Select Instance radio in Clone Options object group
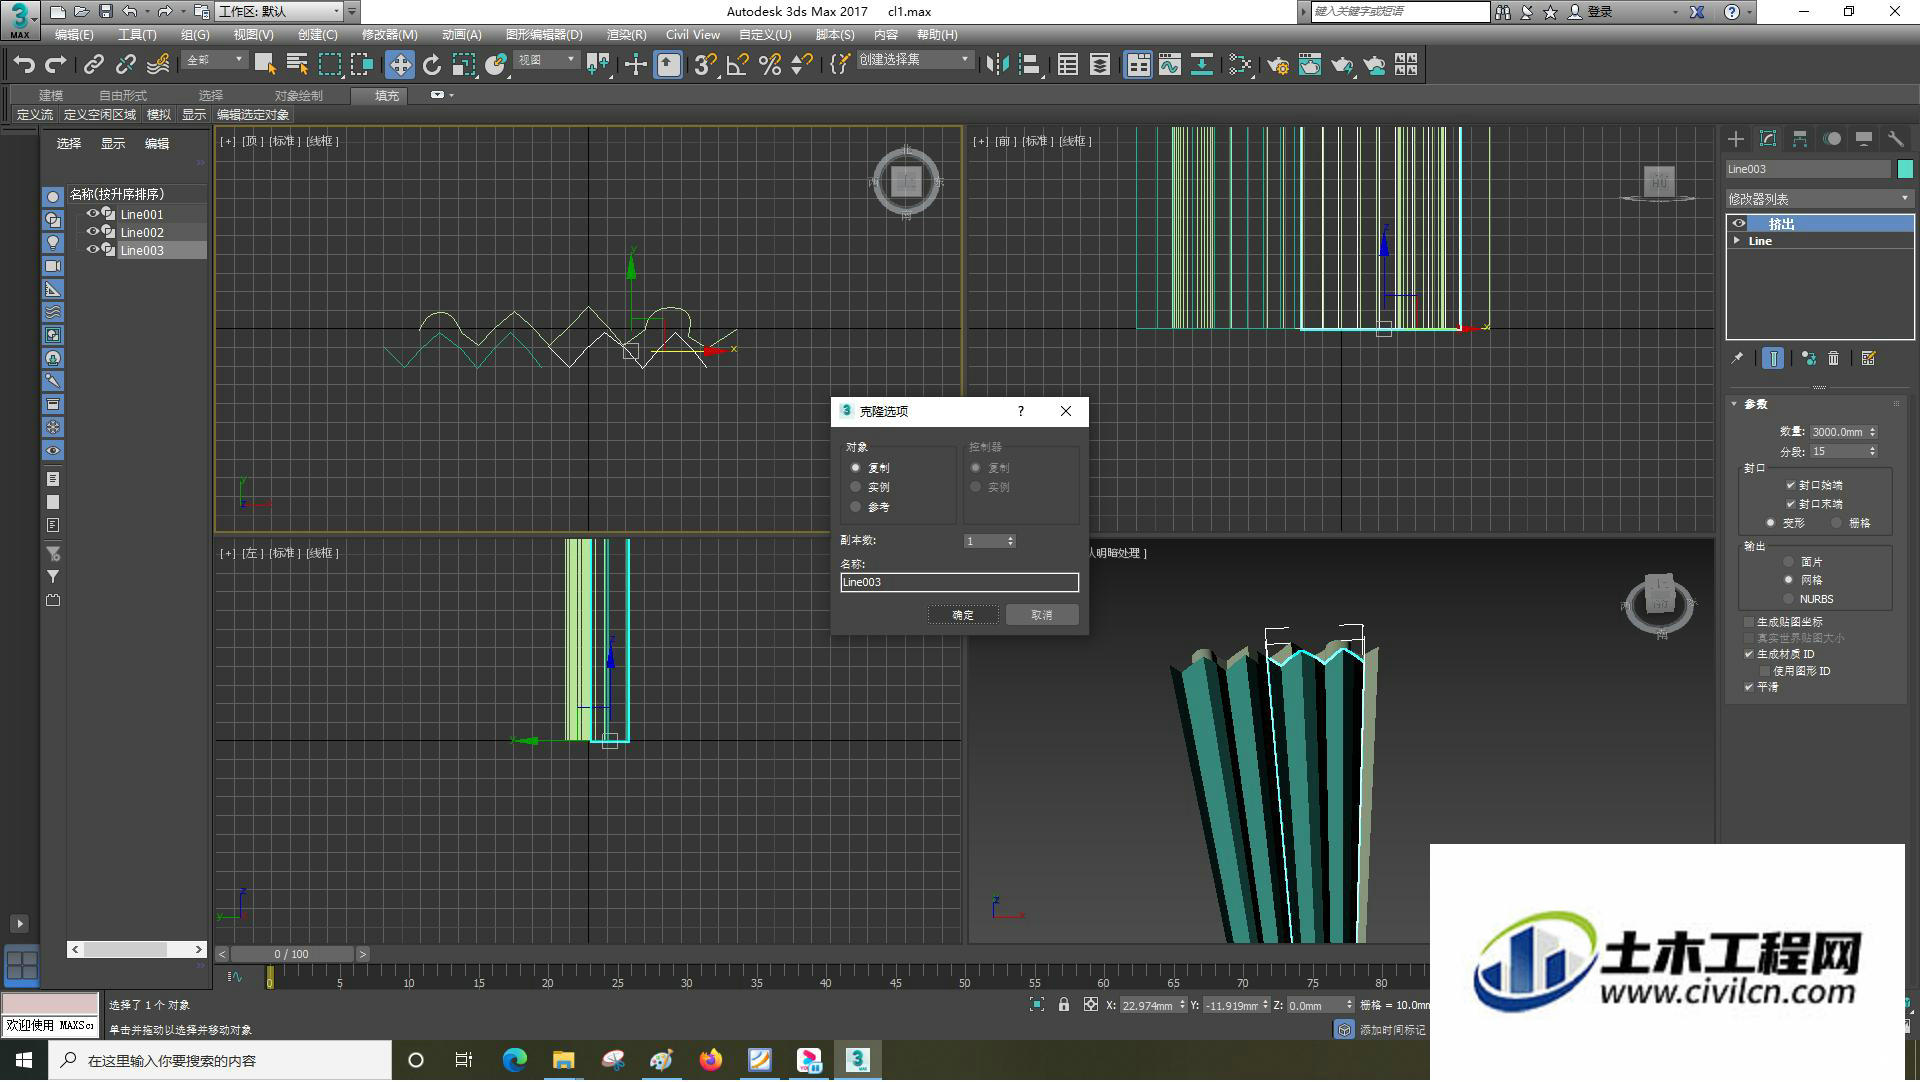Viewport: 1920px width, 1082px height. (x=856, y=488)
